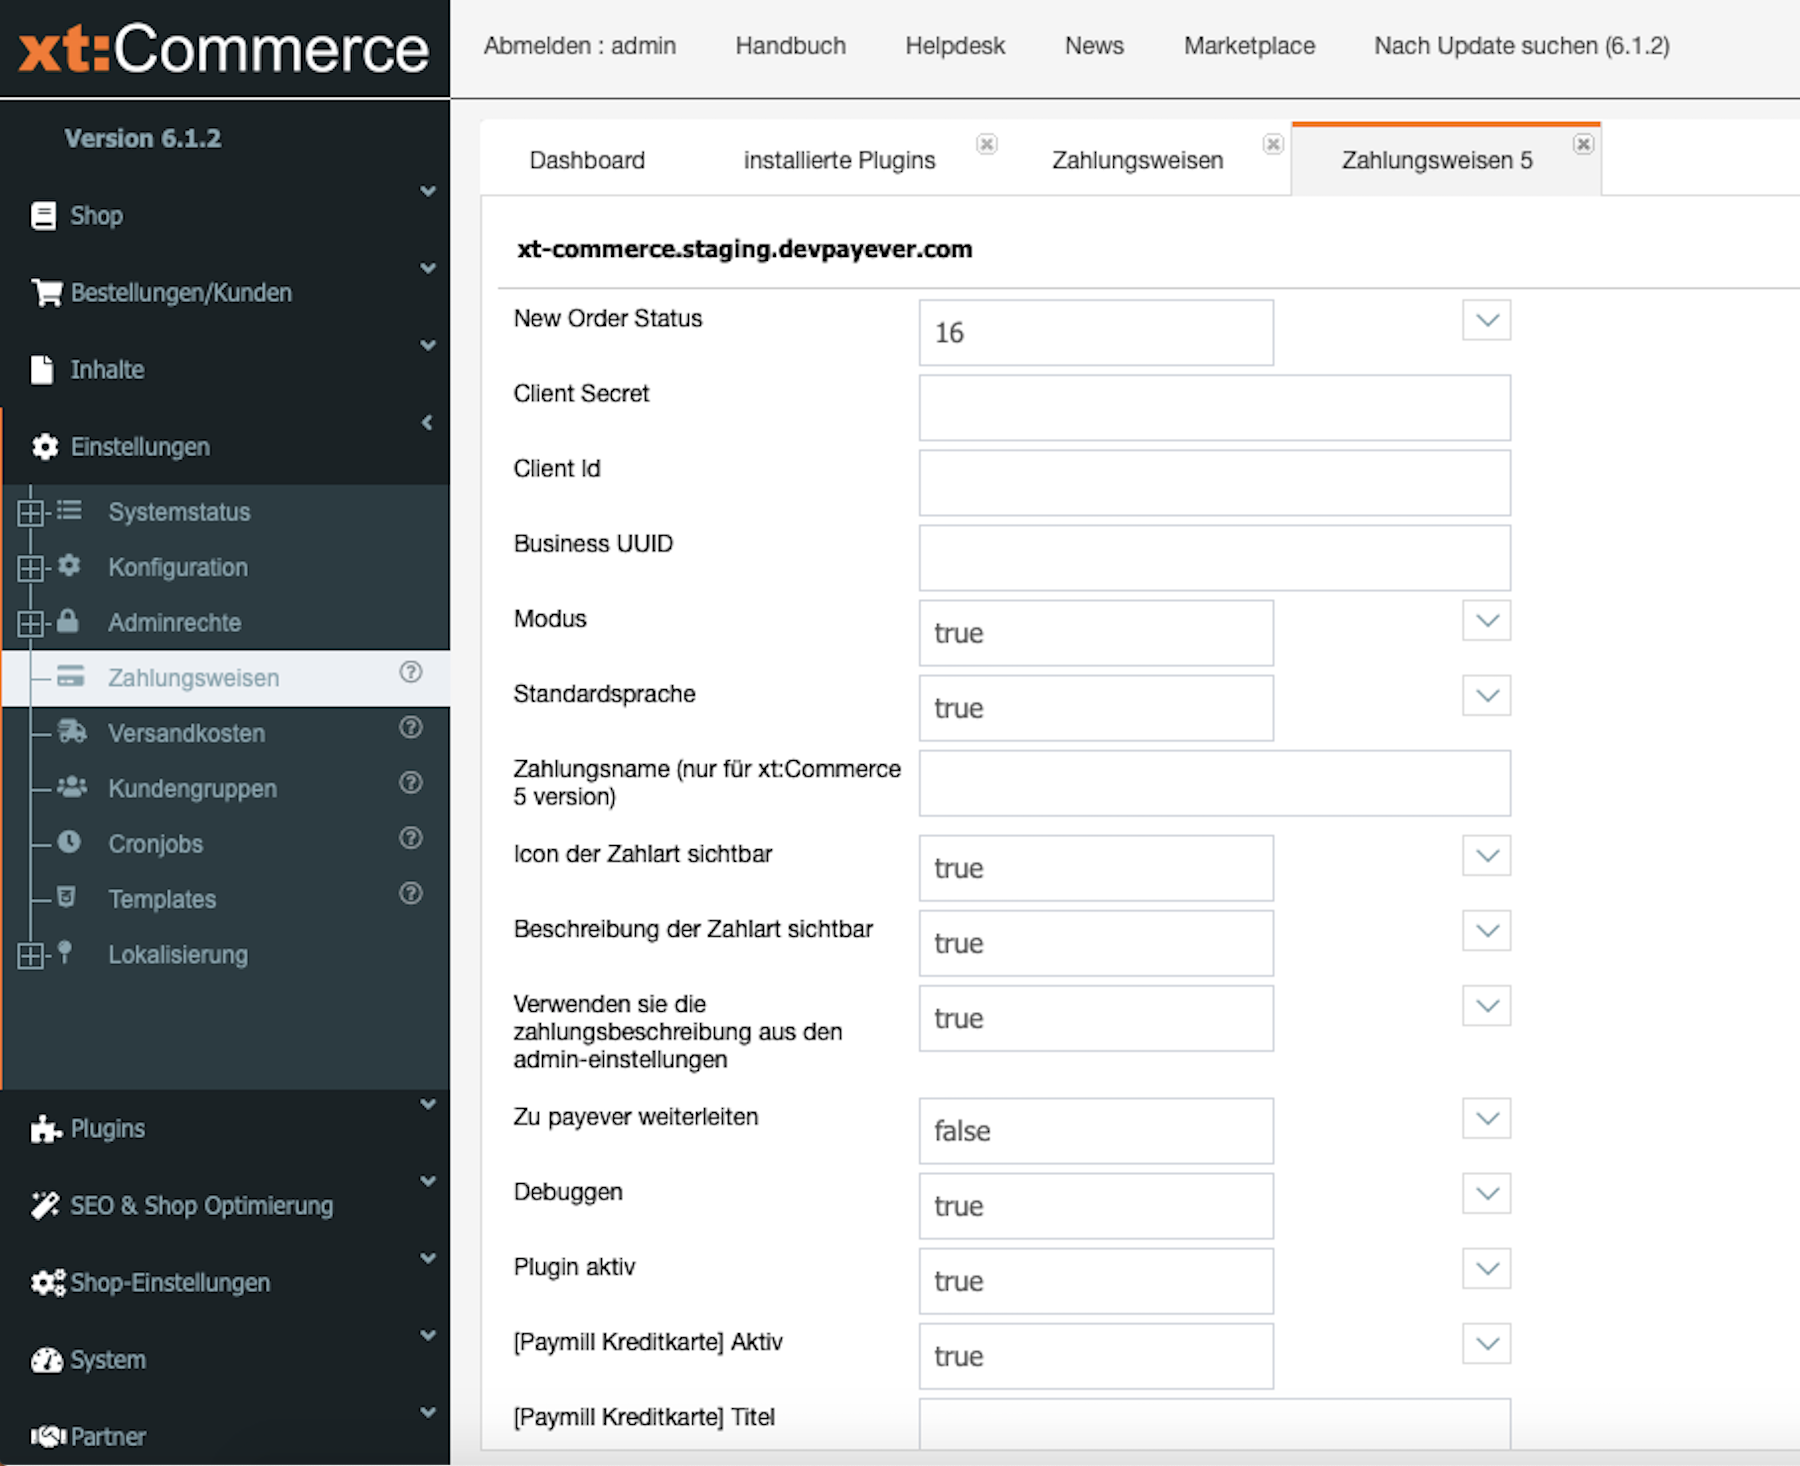Open help icon next to Versandkosten
Image resolution: width=1800 pixels, height=1466 pixels.
click(411, 727)
